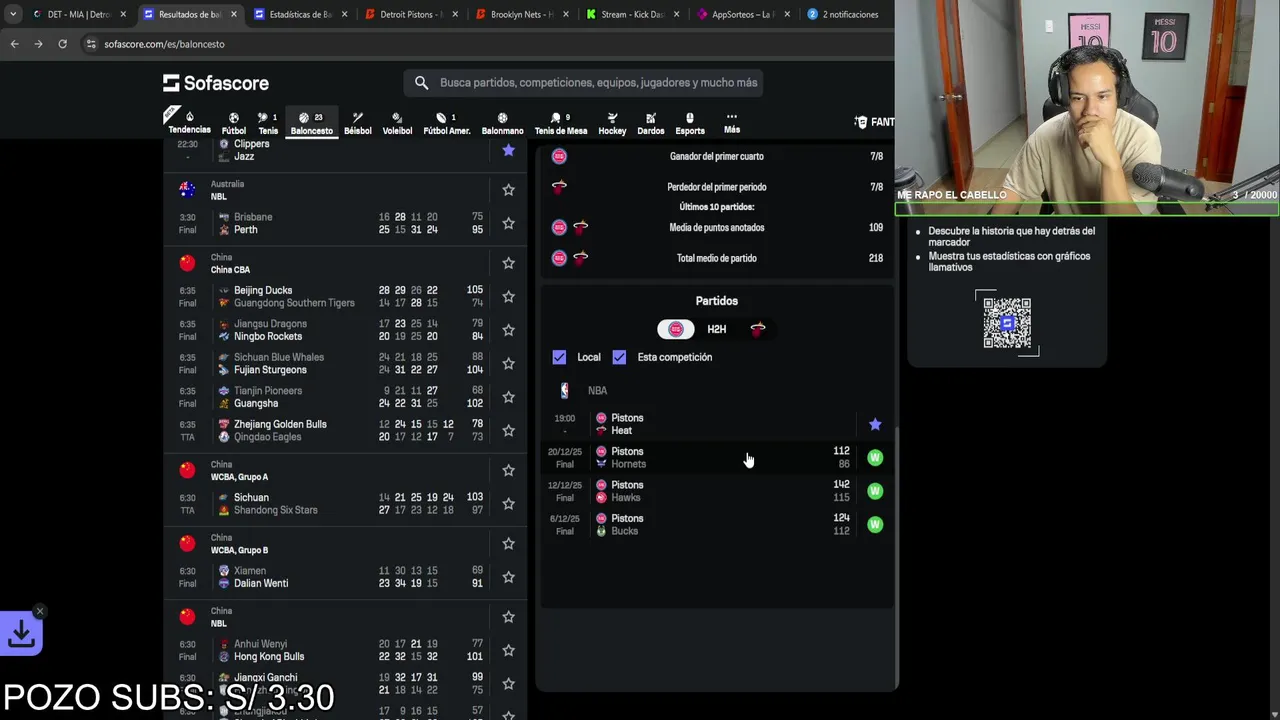Click 'Total medio de partido' stat row
Screen dimensions: 1280x720
coord(717,258)
